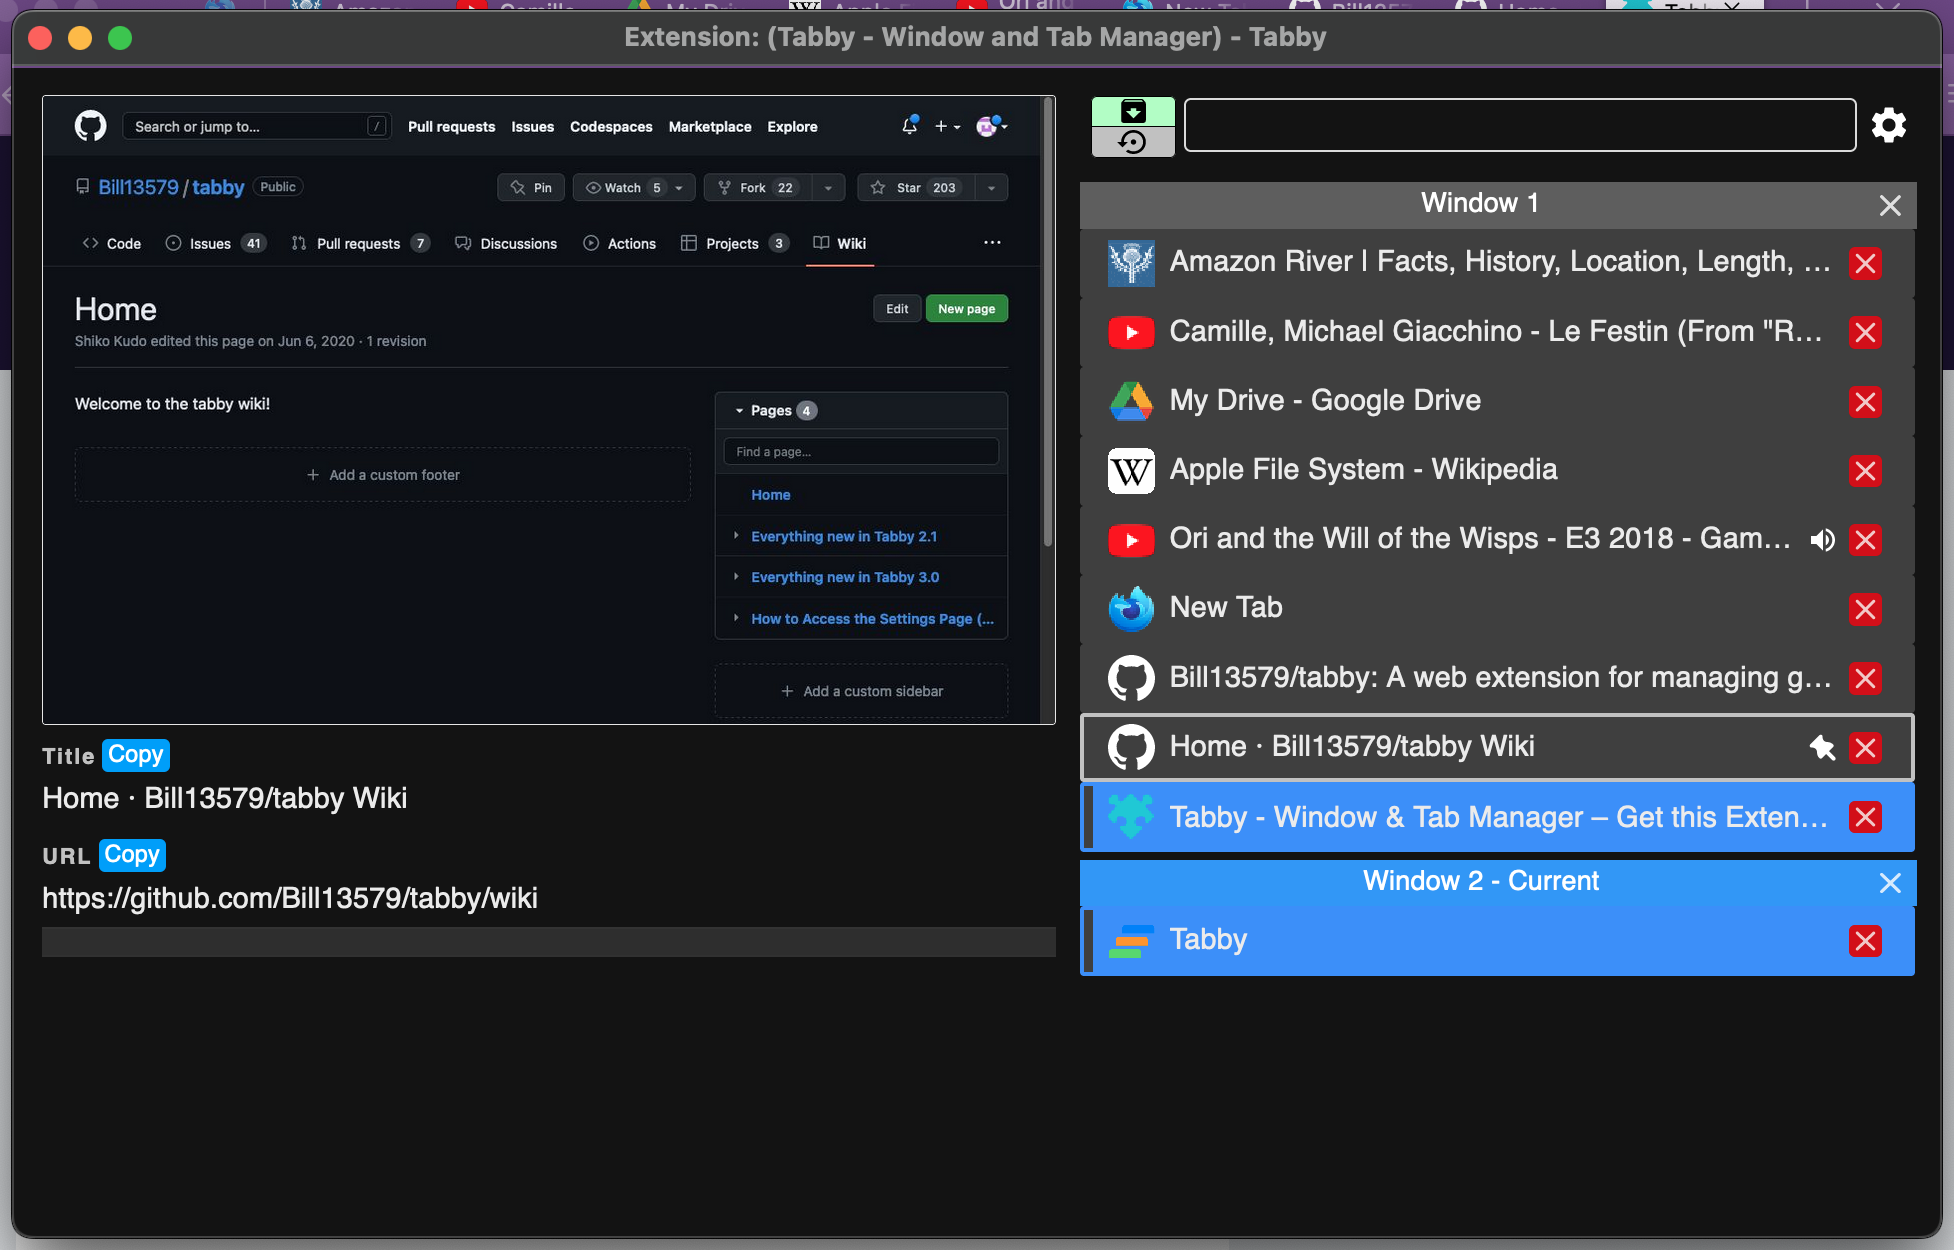Focus the tab search field
Image resolution: width=1954 pixels, height=1250 pixels.
coord(1519,126)
